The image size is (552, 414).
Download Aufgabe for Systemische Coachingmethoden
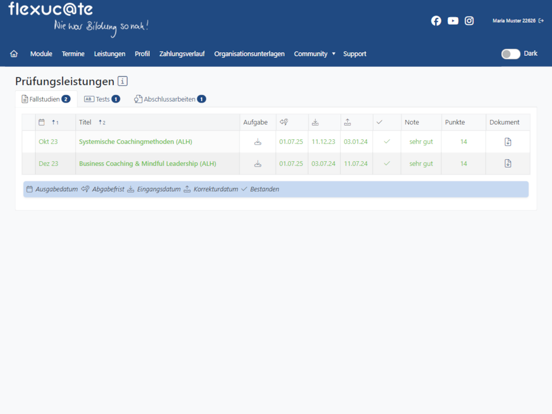tap(258, 142)
